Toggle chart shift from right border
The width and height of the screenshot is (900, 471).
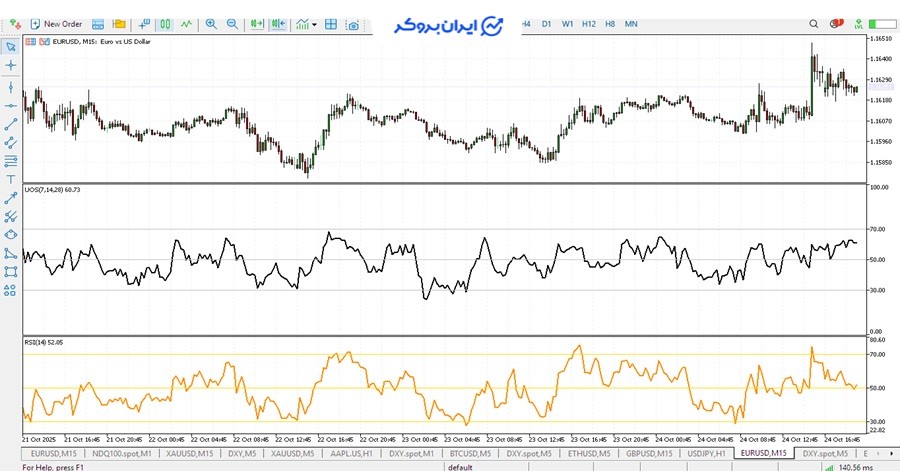pyautogui.click(x=280, y=23)
